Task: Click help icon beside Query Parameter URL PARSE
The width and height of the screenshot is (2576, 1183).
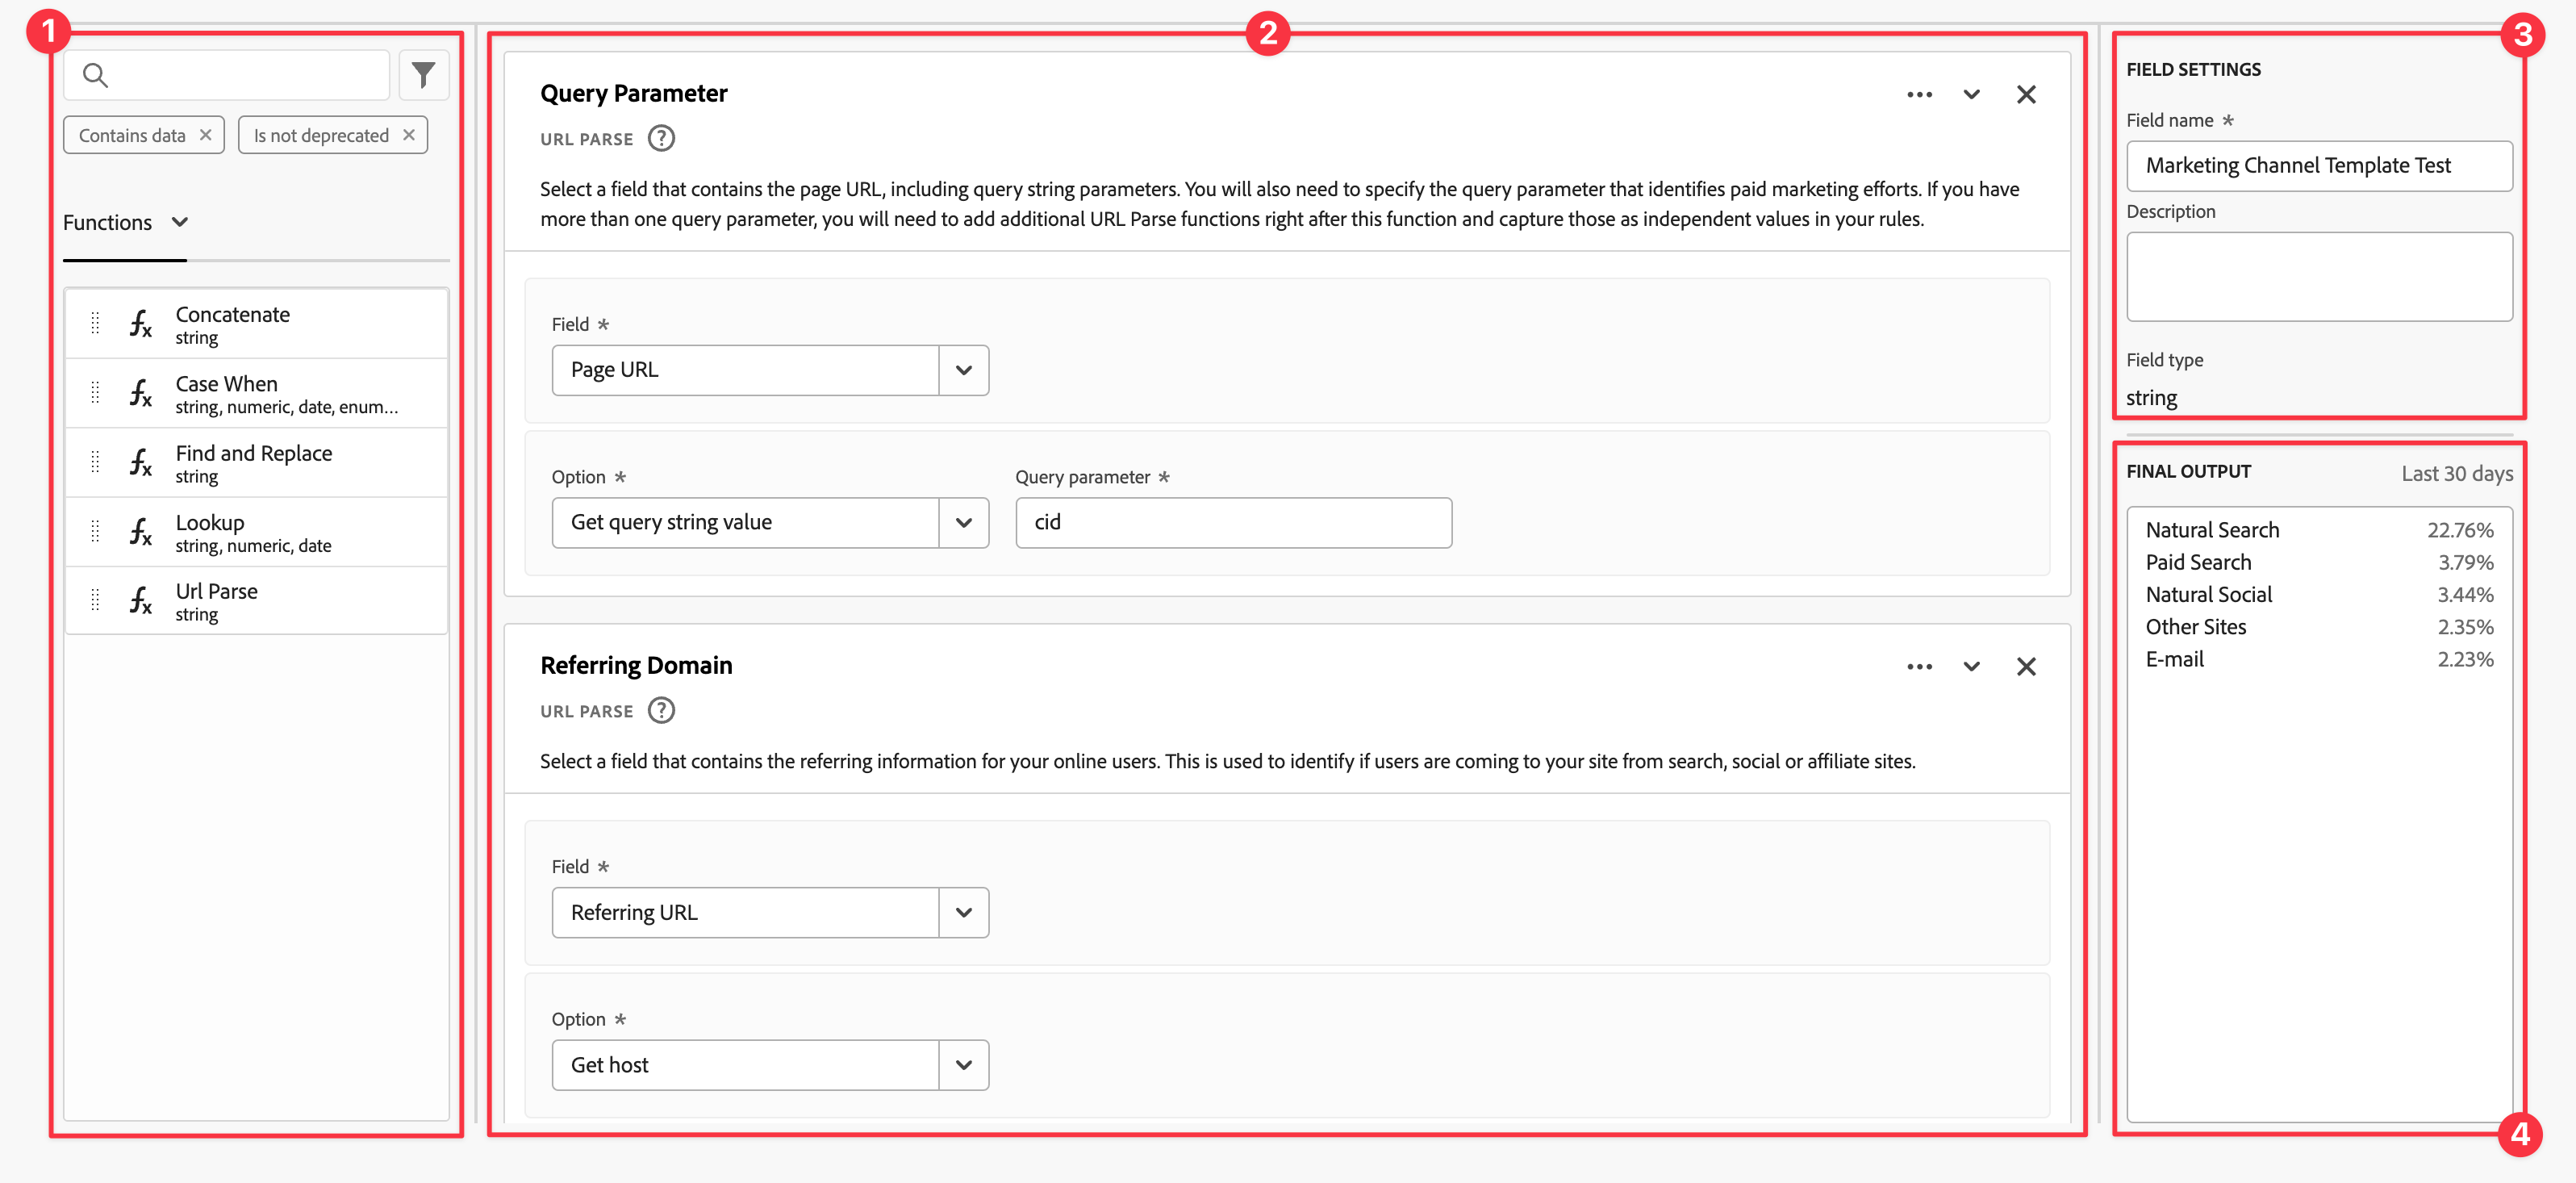Action: click(661, 138)
